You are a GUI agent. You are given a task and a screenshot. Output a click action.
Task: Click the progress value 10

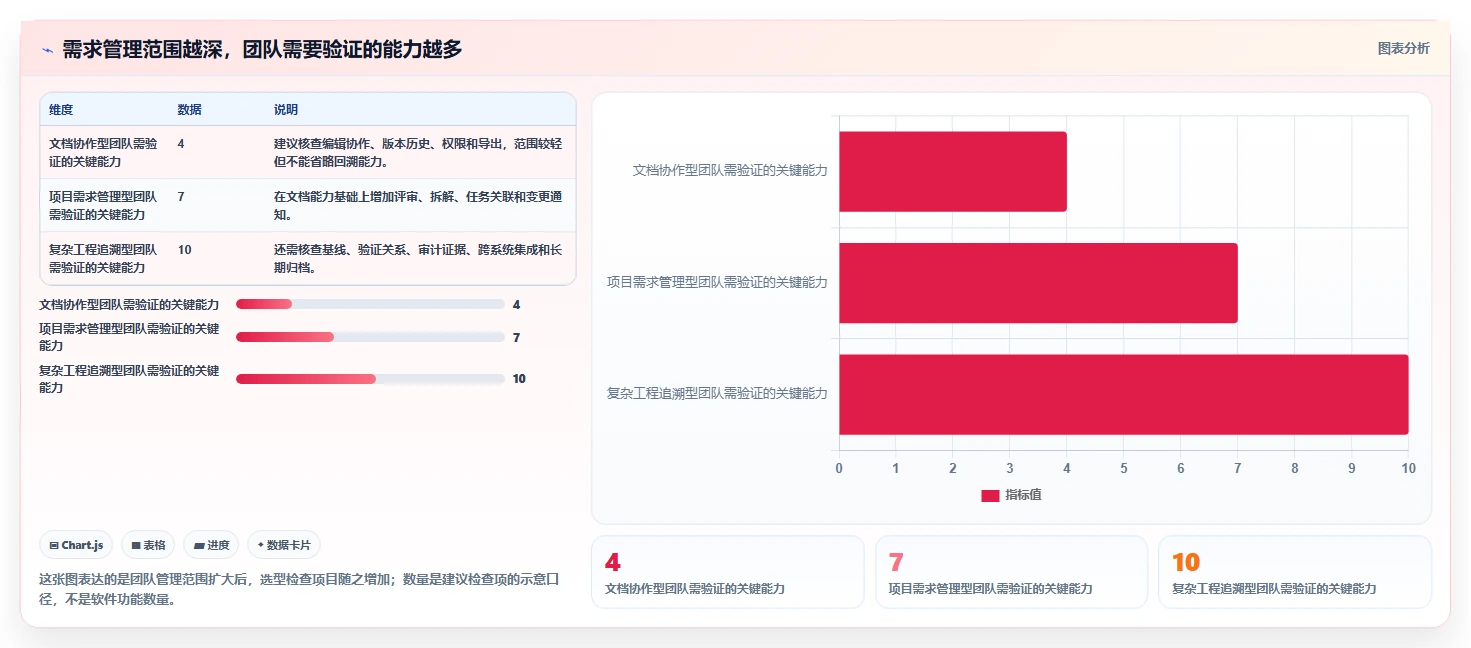point(519,379)
